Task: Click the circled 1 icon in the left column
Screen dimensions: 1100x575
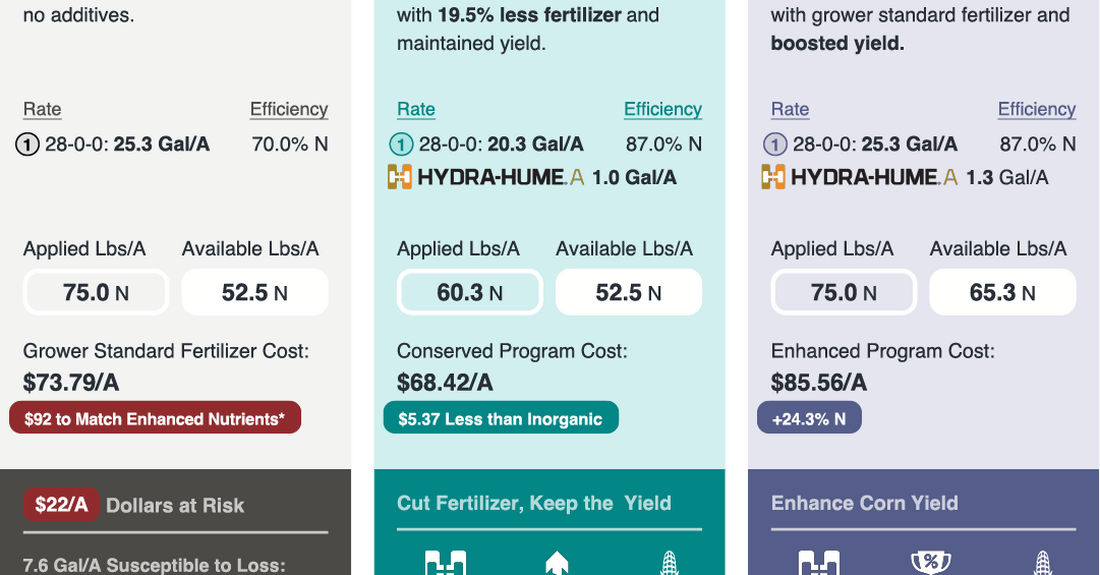Action: [x=27, y=144]
